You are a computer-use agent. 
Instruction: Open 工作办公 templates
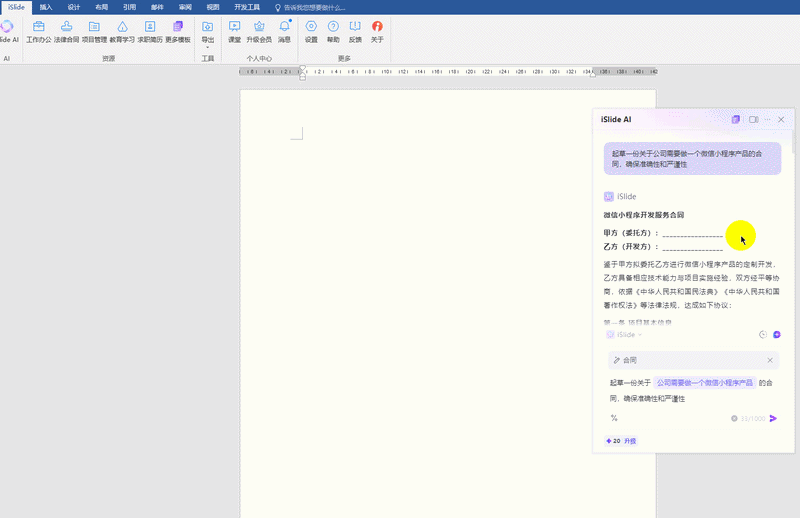click(39, 32)
